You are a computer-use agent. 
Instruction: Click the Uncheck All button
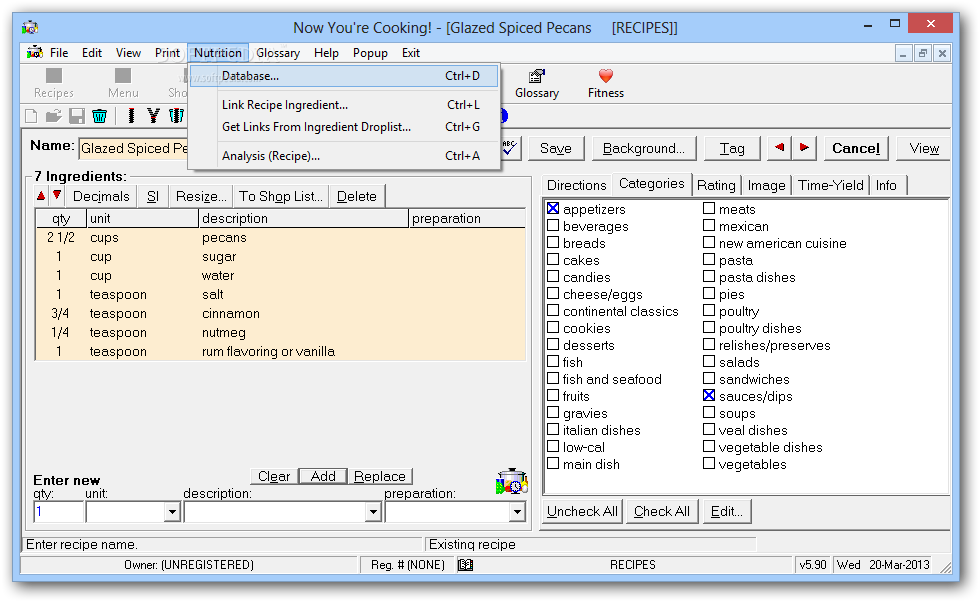point(582,511)
